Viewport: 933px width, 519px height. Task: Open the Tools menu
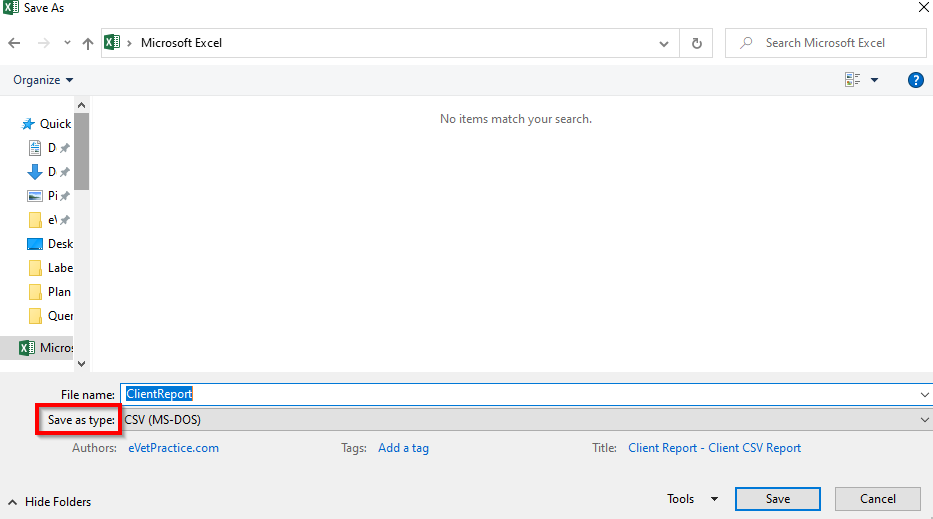point(692,499)
